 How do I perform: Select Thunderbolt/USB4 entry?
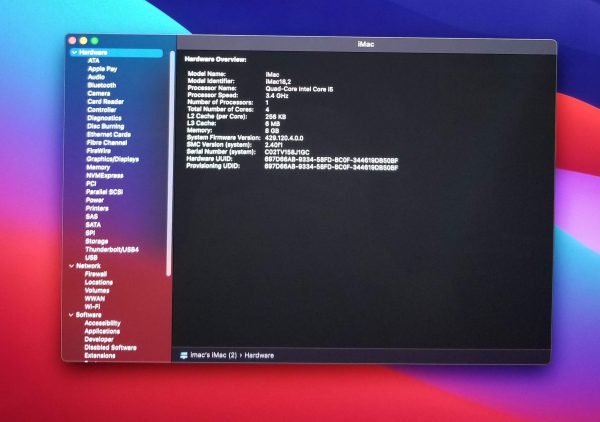112,249
